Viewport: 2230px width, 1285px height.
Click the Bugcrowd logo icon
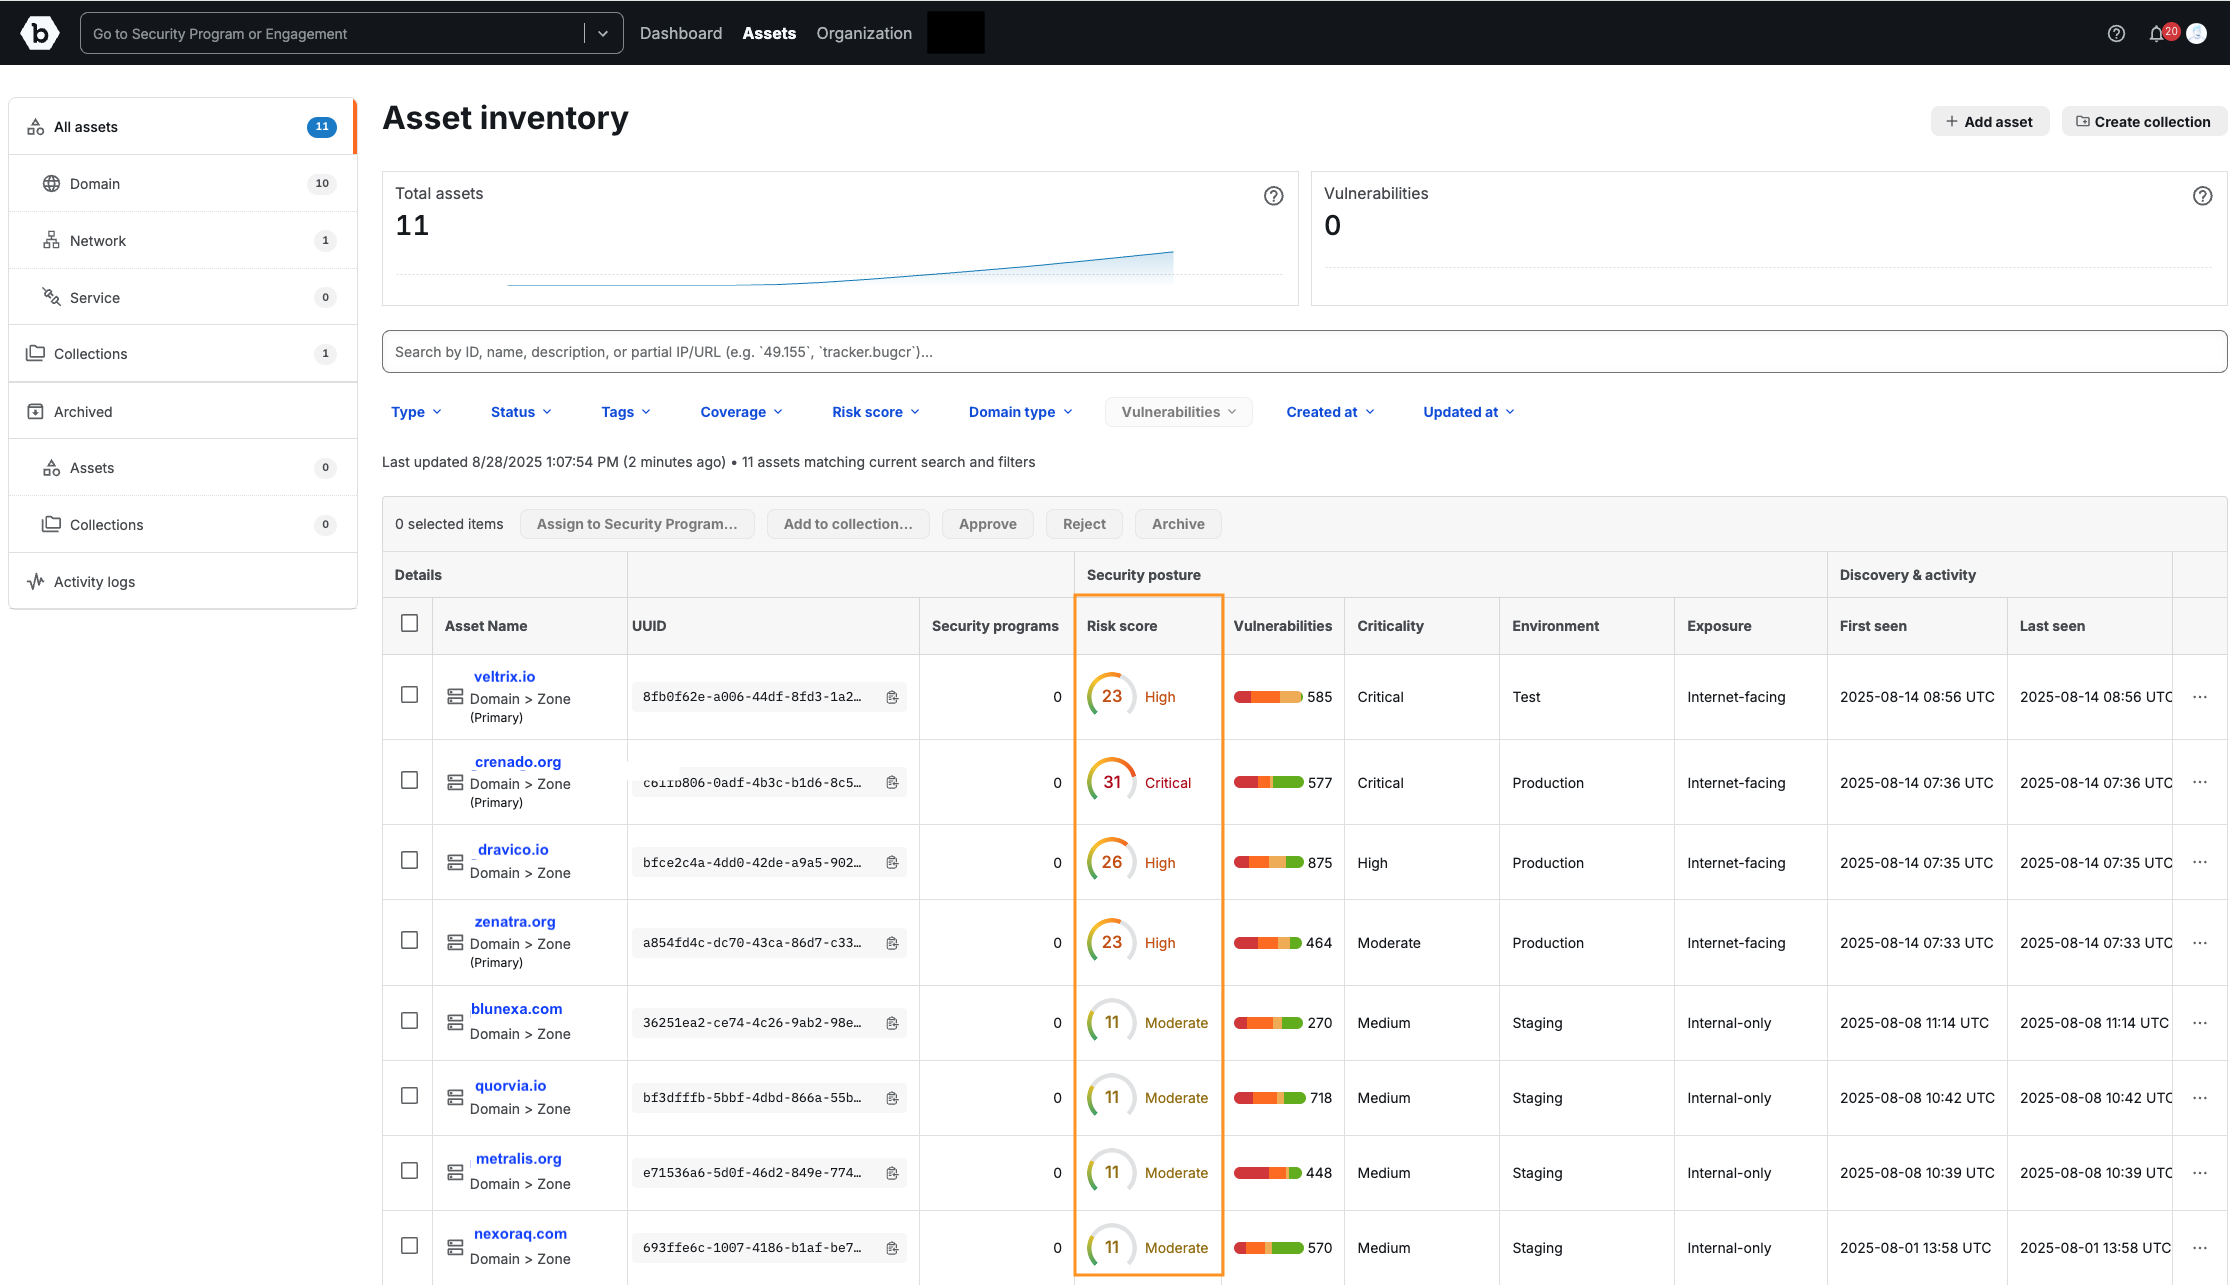[40, 33]
